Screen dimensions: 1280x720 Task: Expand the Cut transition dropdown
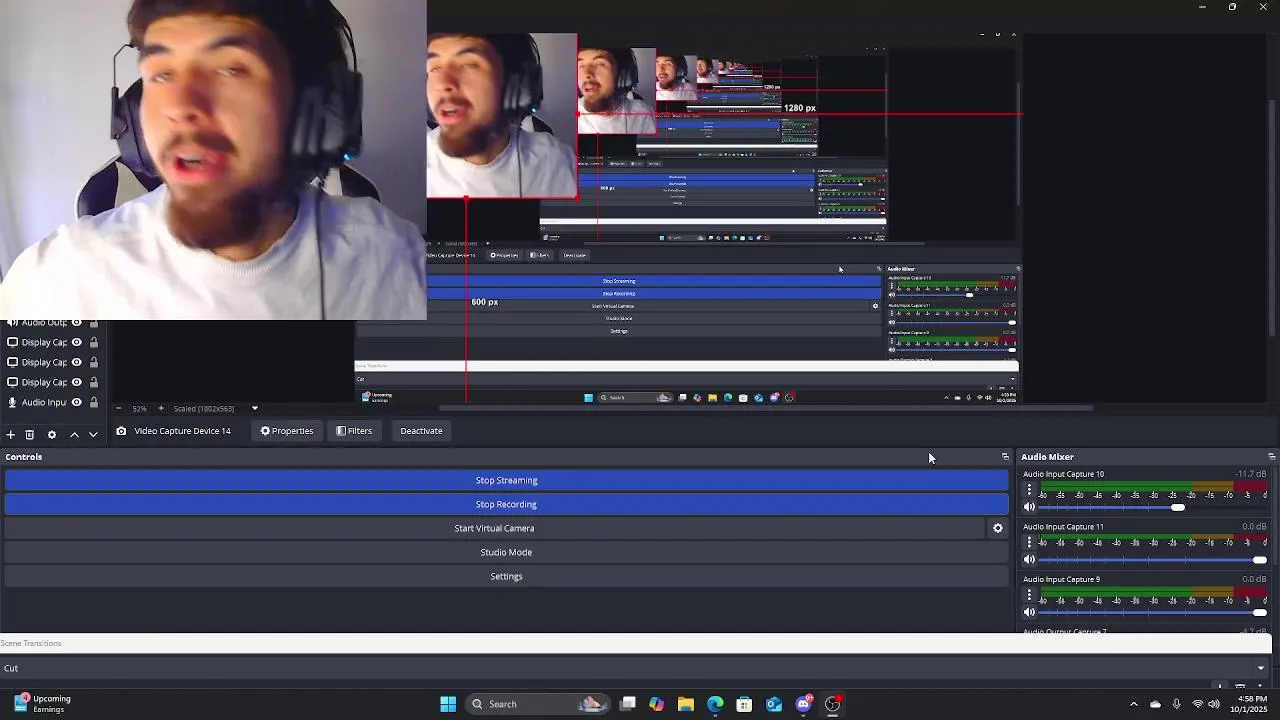(x=1260, y=668)
